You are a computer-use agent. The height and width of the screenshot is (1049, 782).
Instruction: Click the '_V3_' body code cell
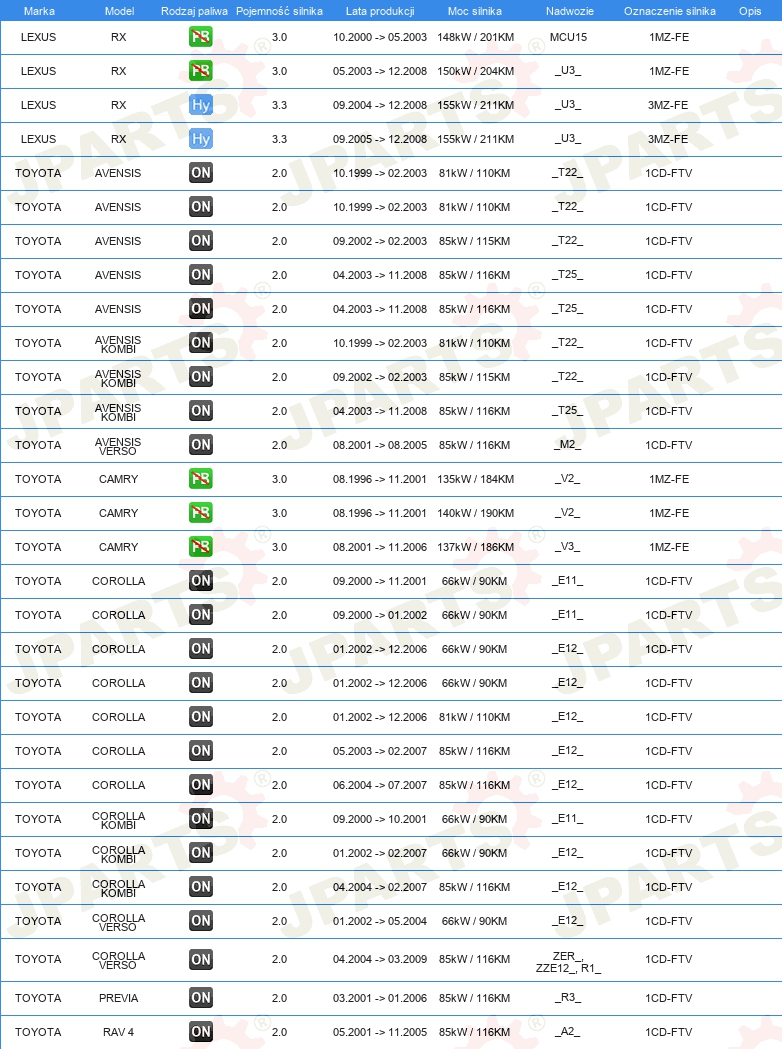point(567,546)
